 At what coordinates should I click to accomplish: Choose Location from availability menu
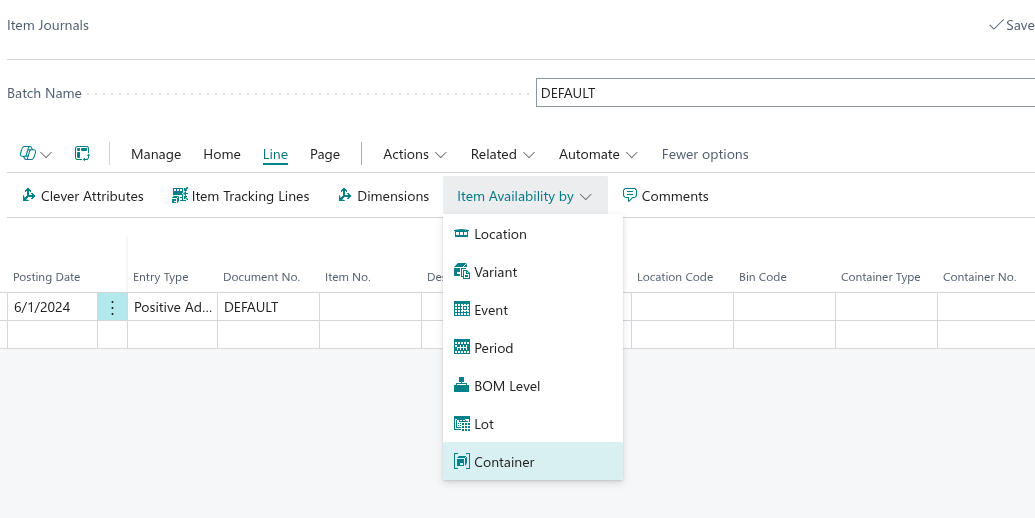click(500, 234)
